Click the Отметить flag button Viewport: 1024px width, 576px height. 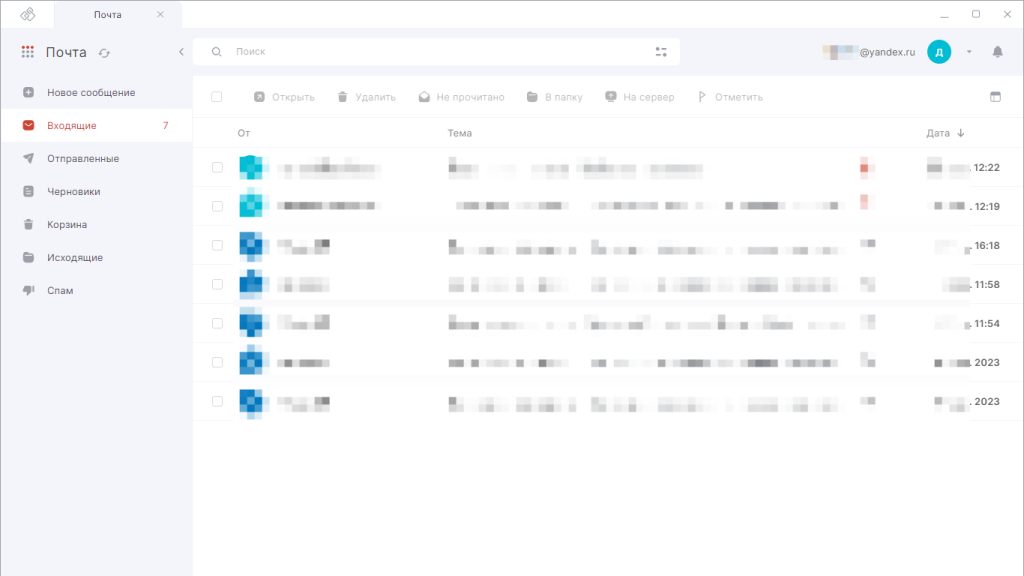click(x=730, y=97)
